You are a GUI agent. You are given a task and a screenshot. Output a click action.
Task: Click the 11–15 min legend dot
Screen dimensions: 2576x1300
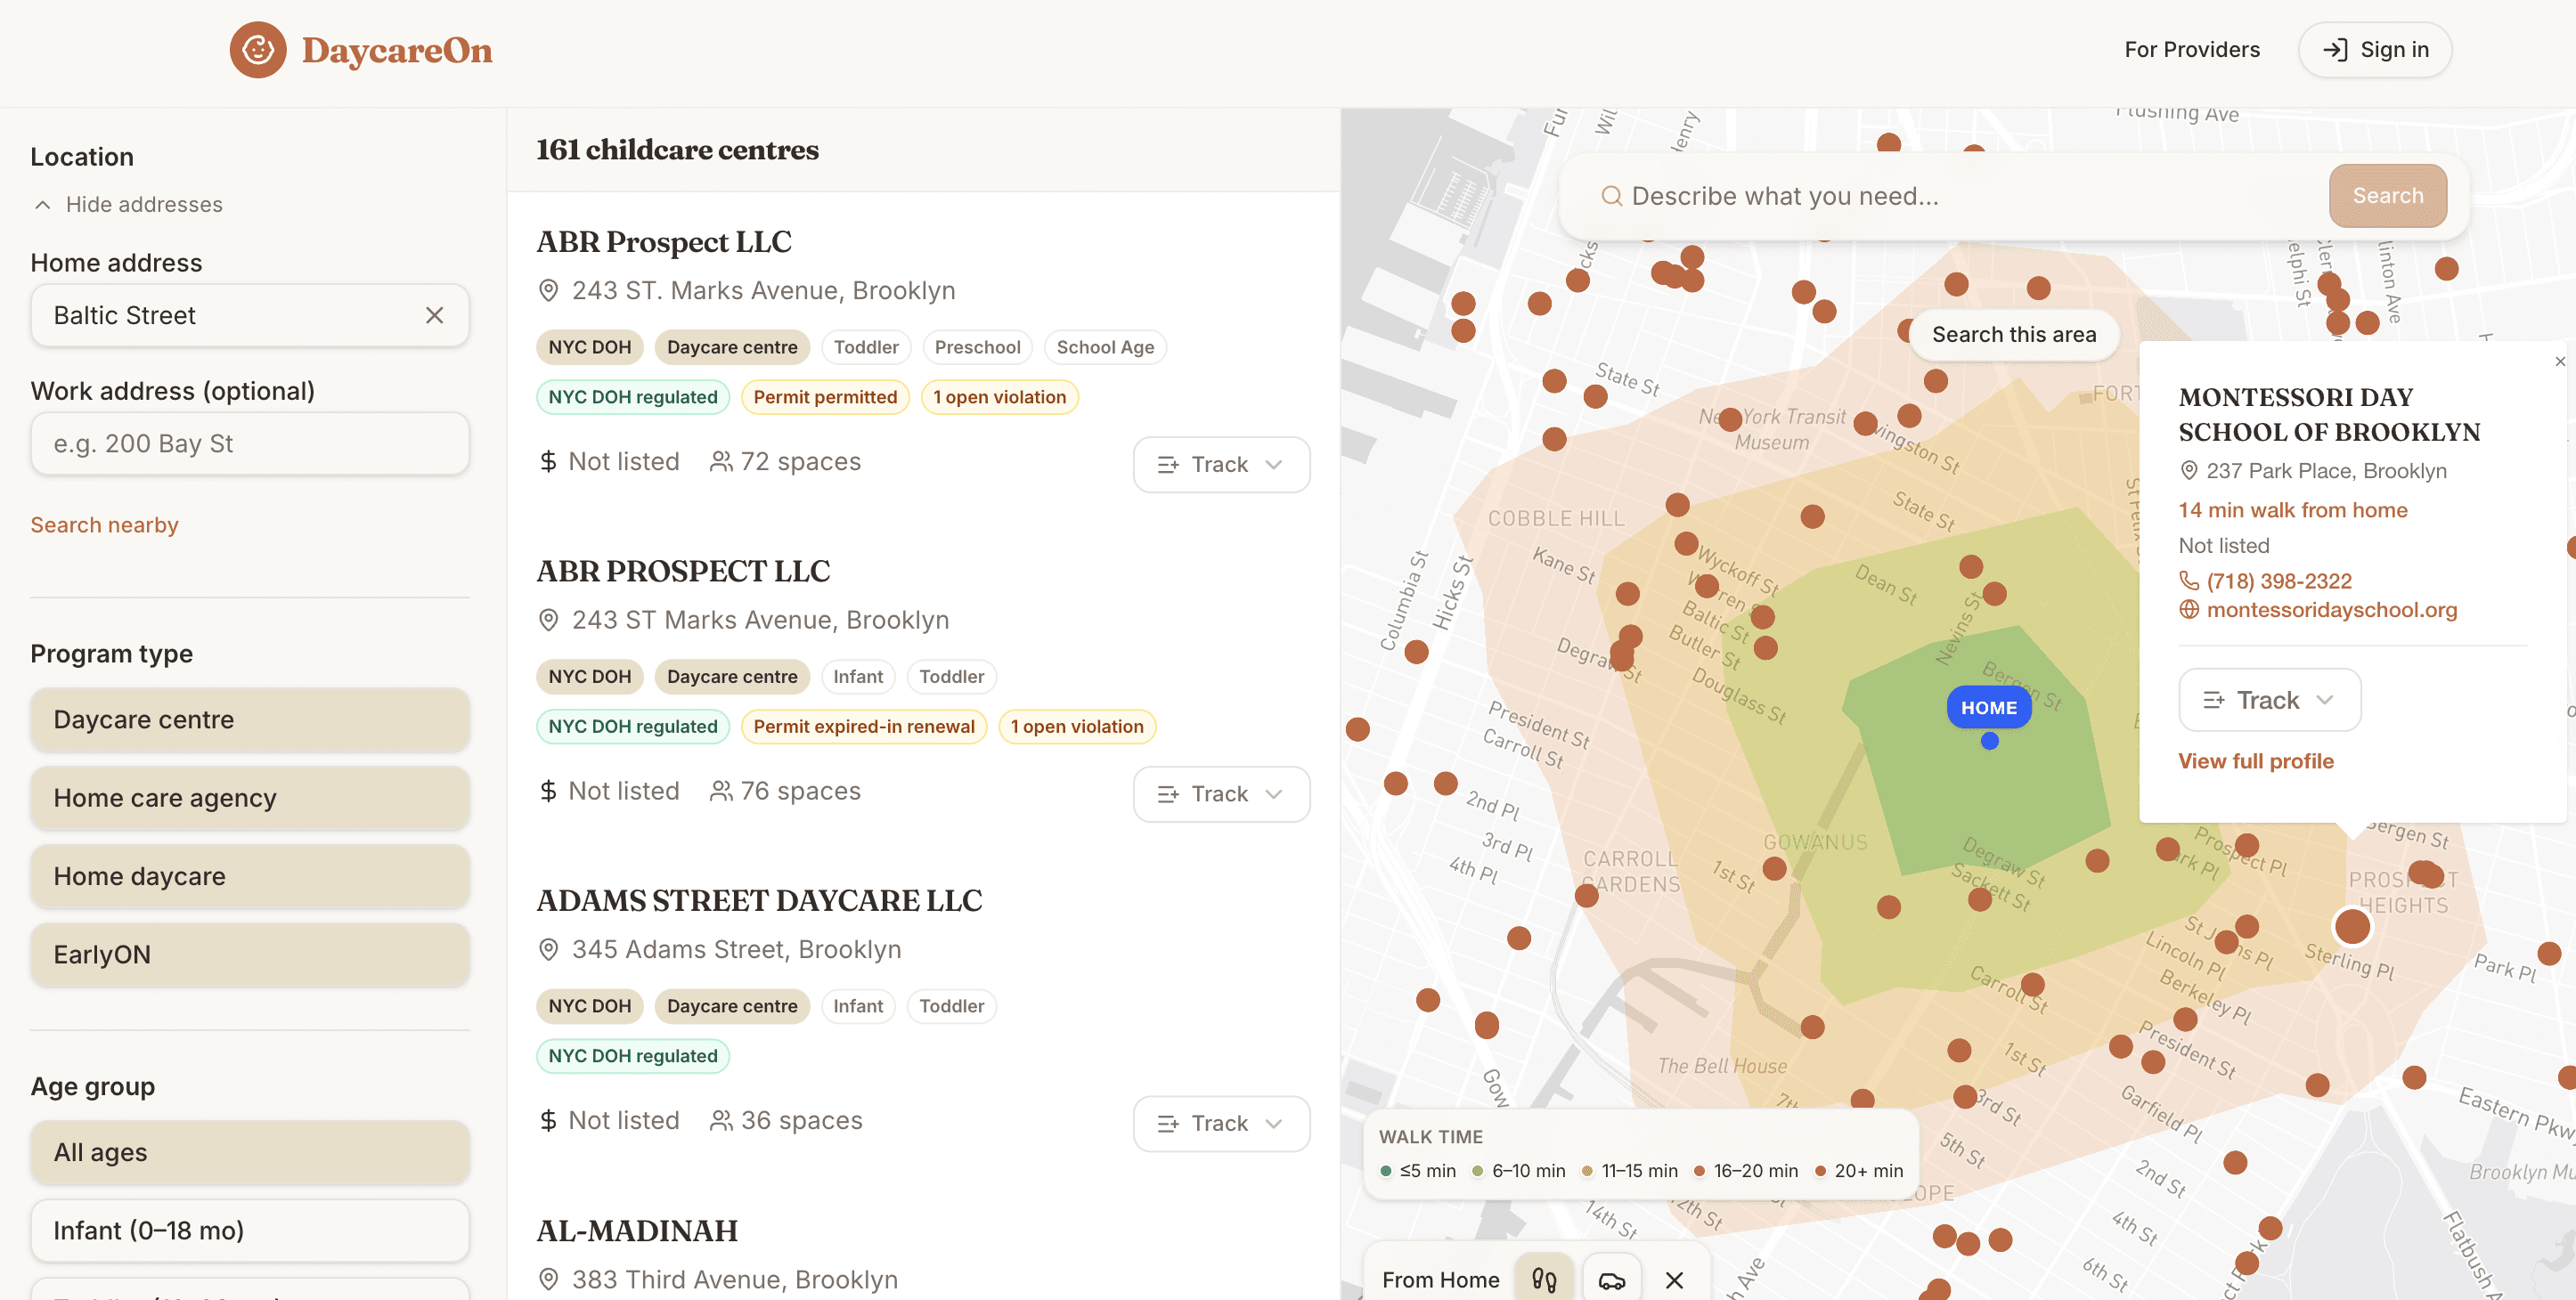(x=1587, y=1170)
